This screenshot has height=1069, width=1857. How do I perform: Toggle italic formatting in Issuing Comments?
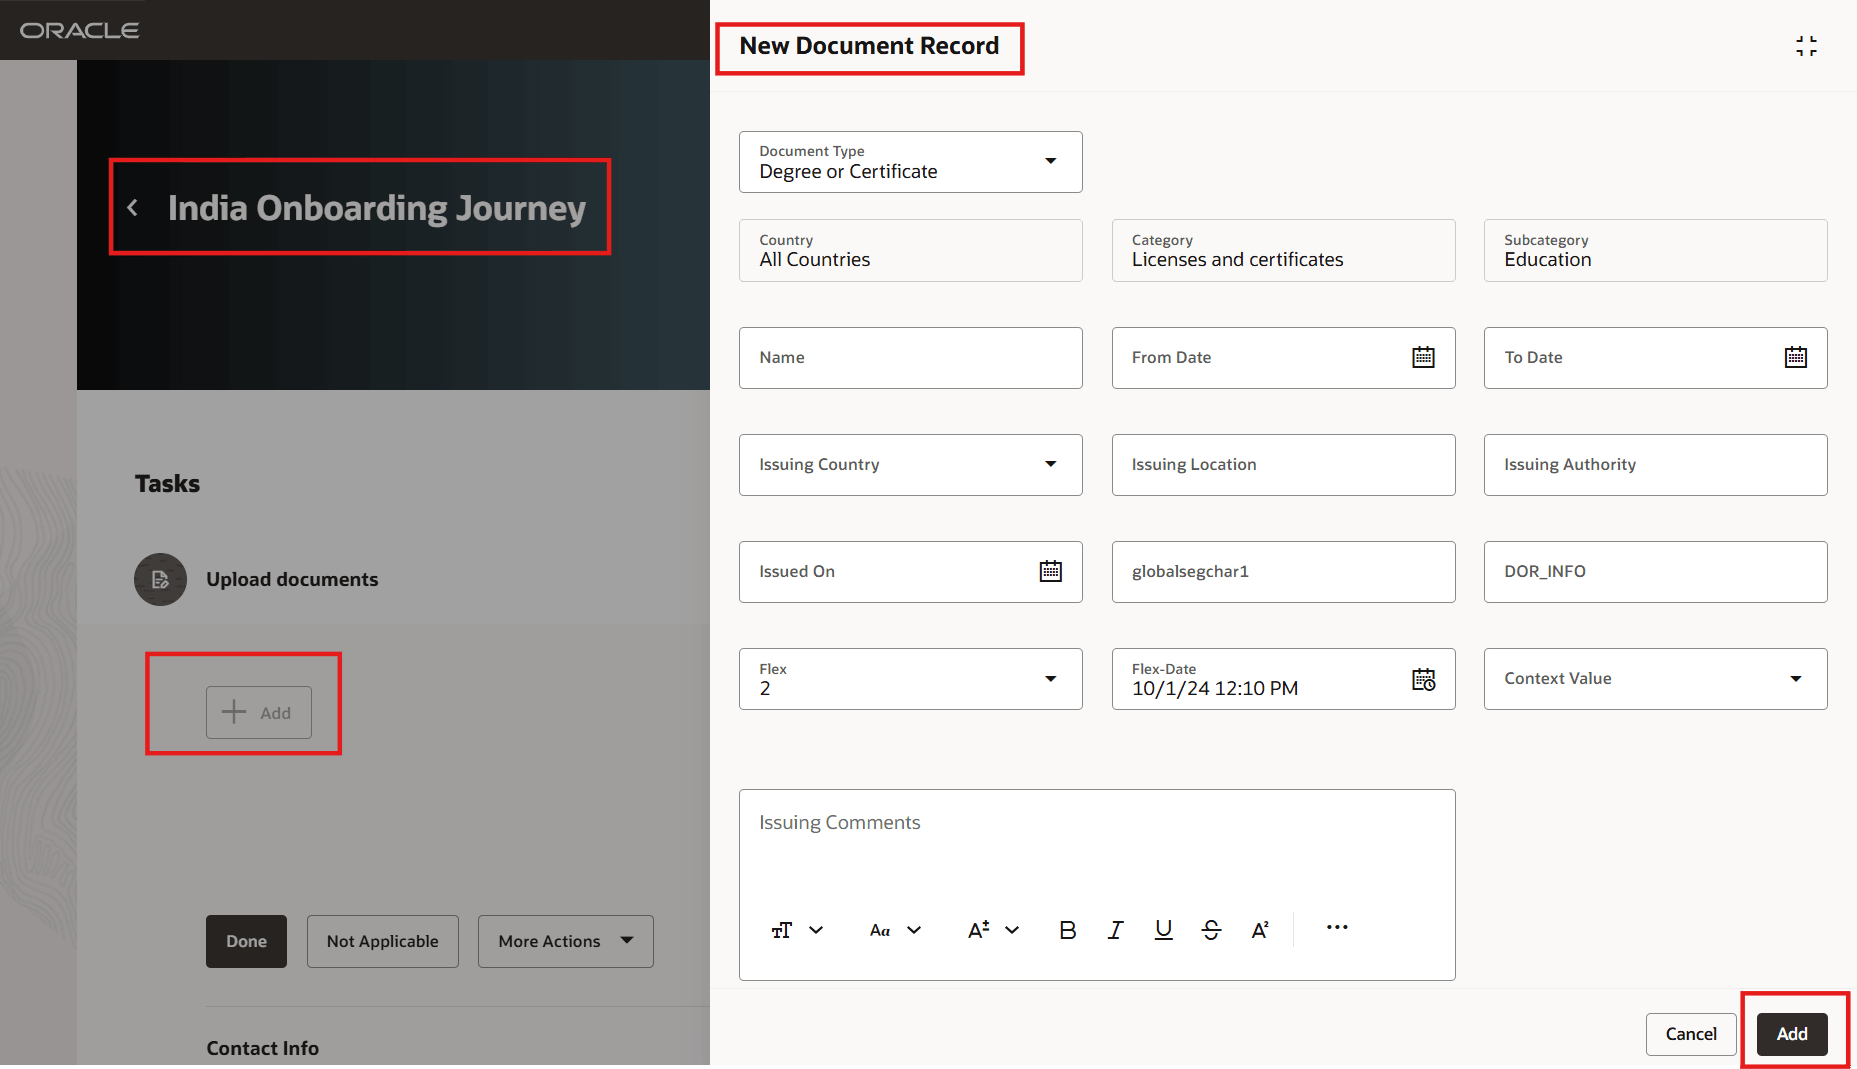(x=1115, y=930)
